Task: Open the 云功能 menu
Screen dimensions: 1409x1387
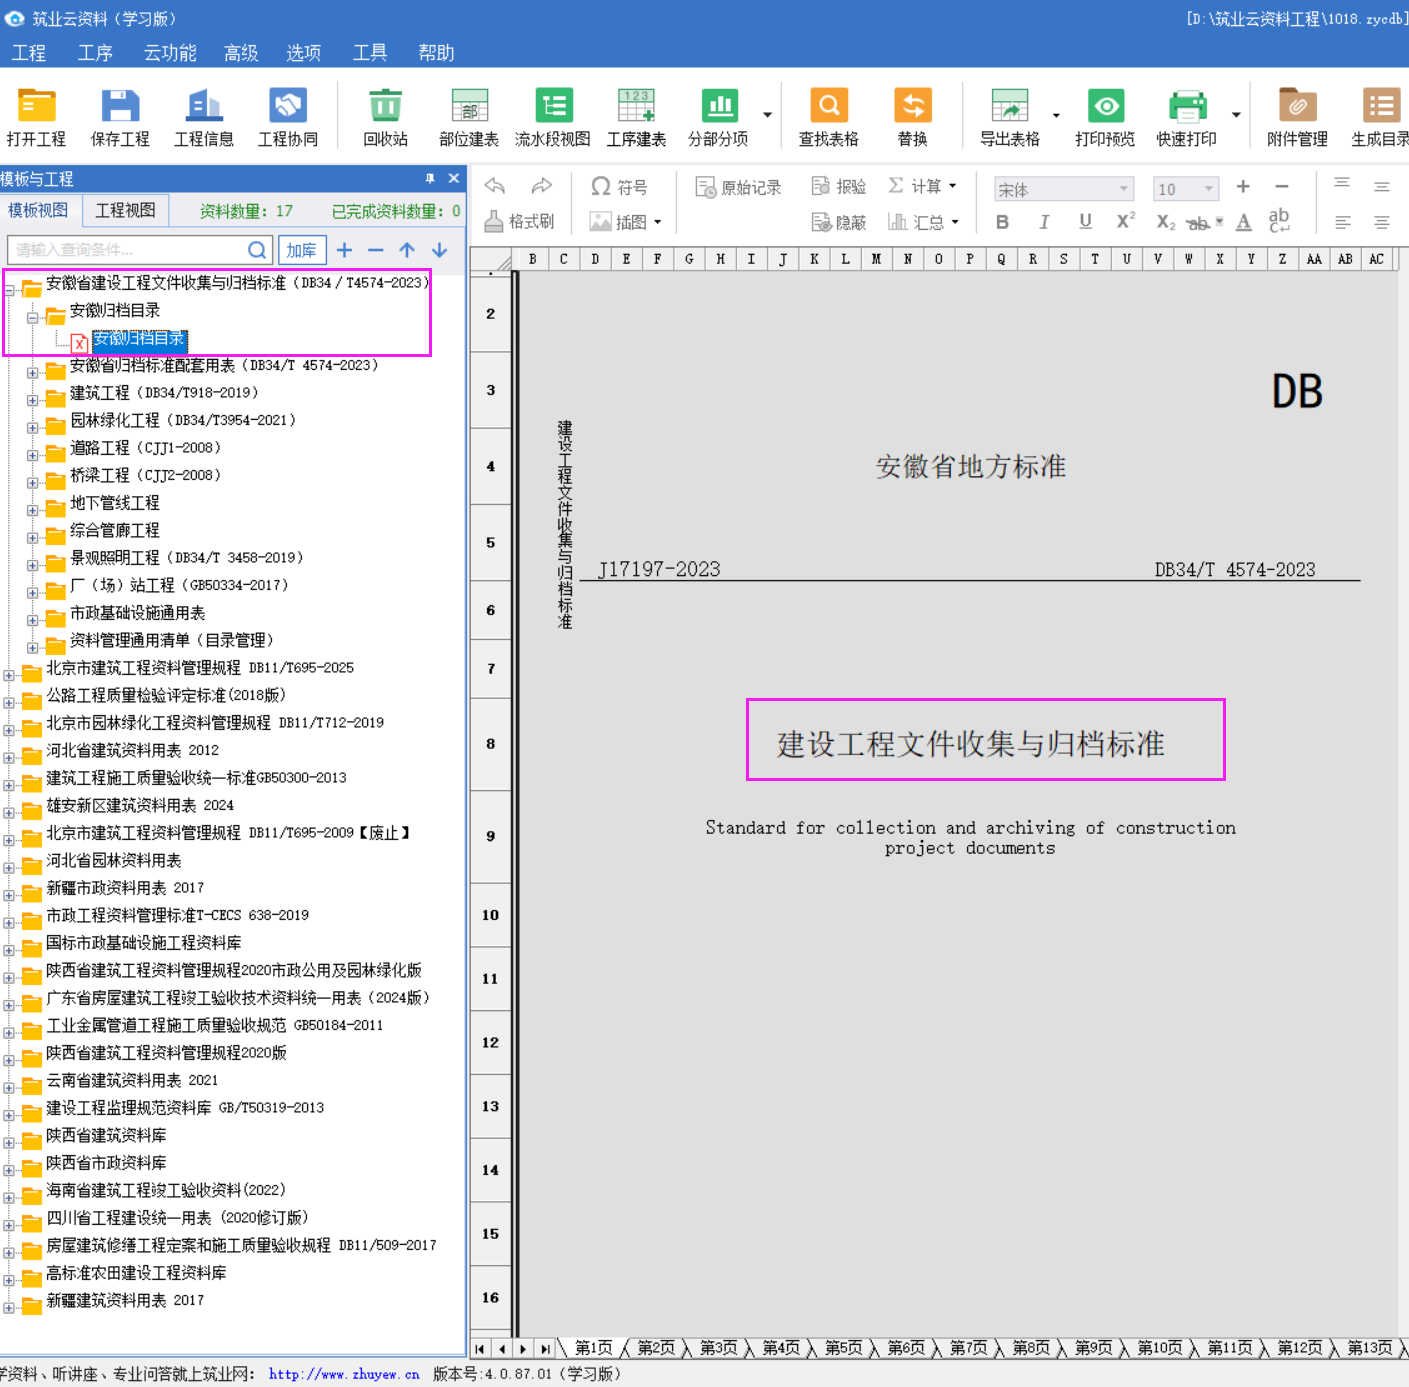Action: [170, 53]
